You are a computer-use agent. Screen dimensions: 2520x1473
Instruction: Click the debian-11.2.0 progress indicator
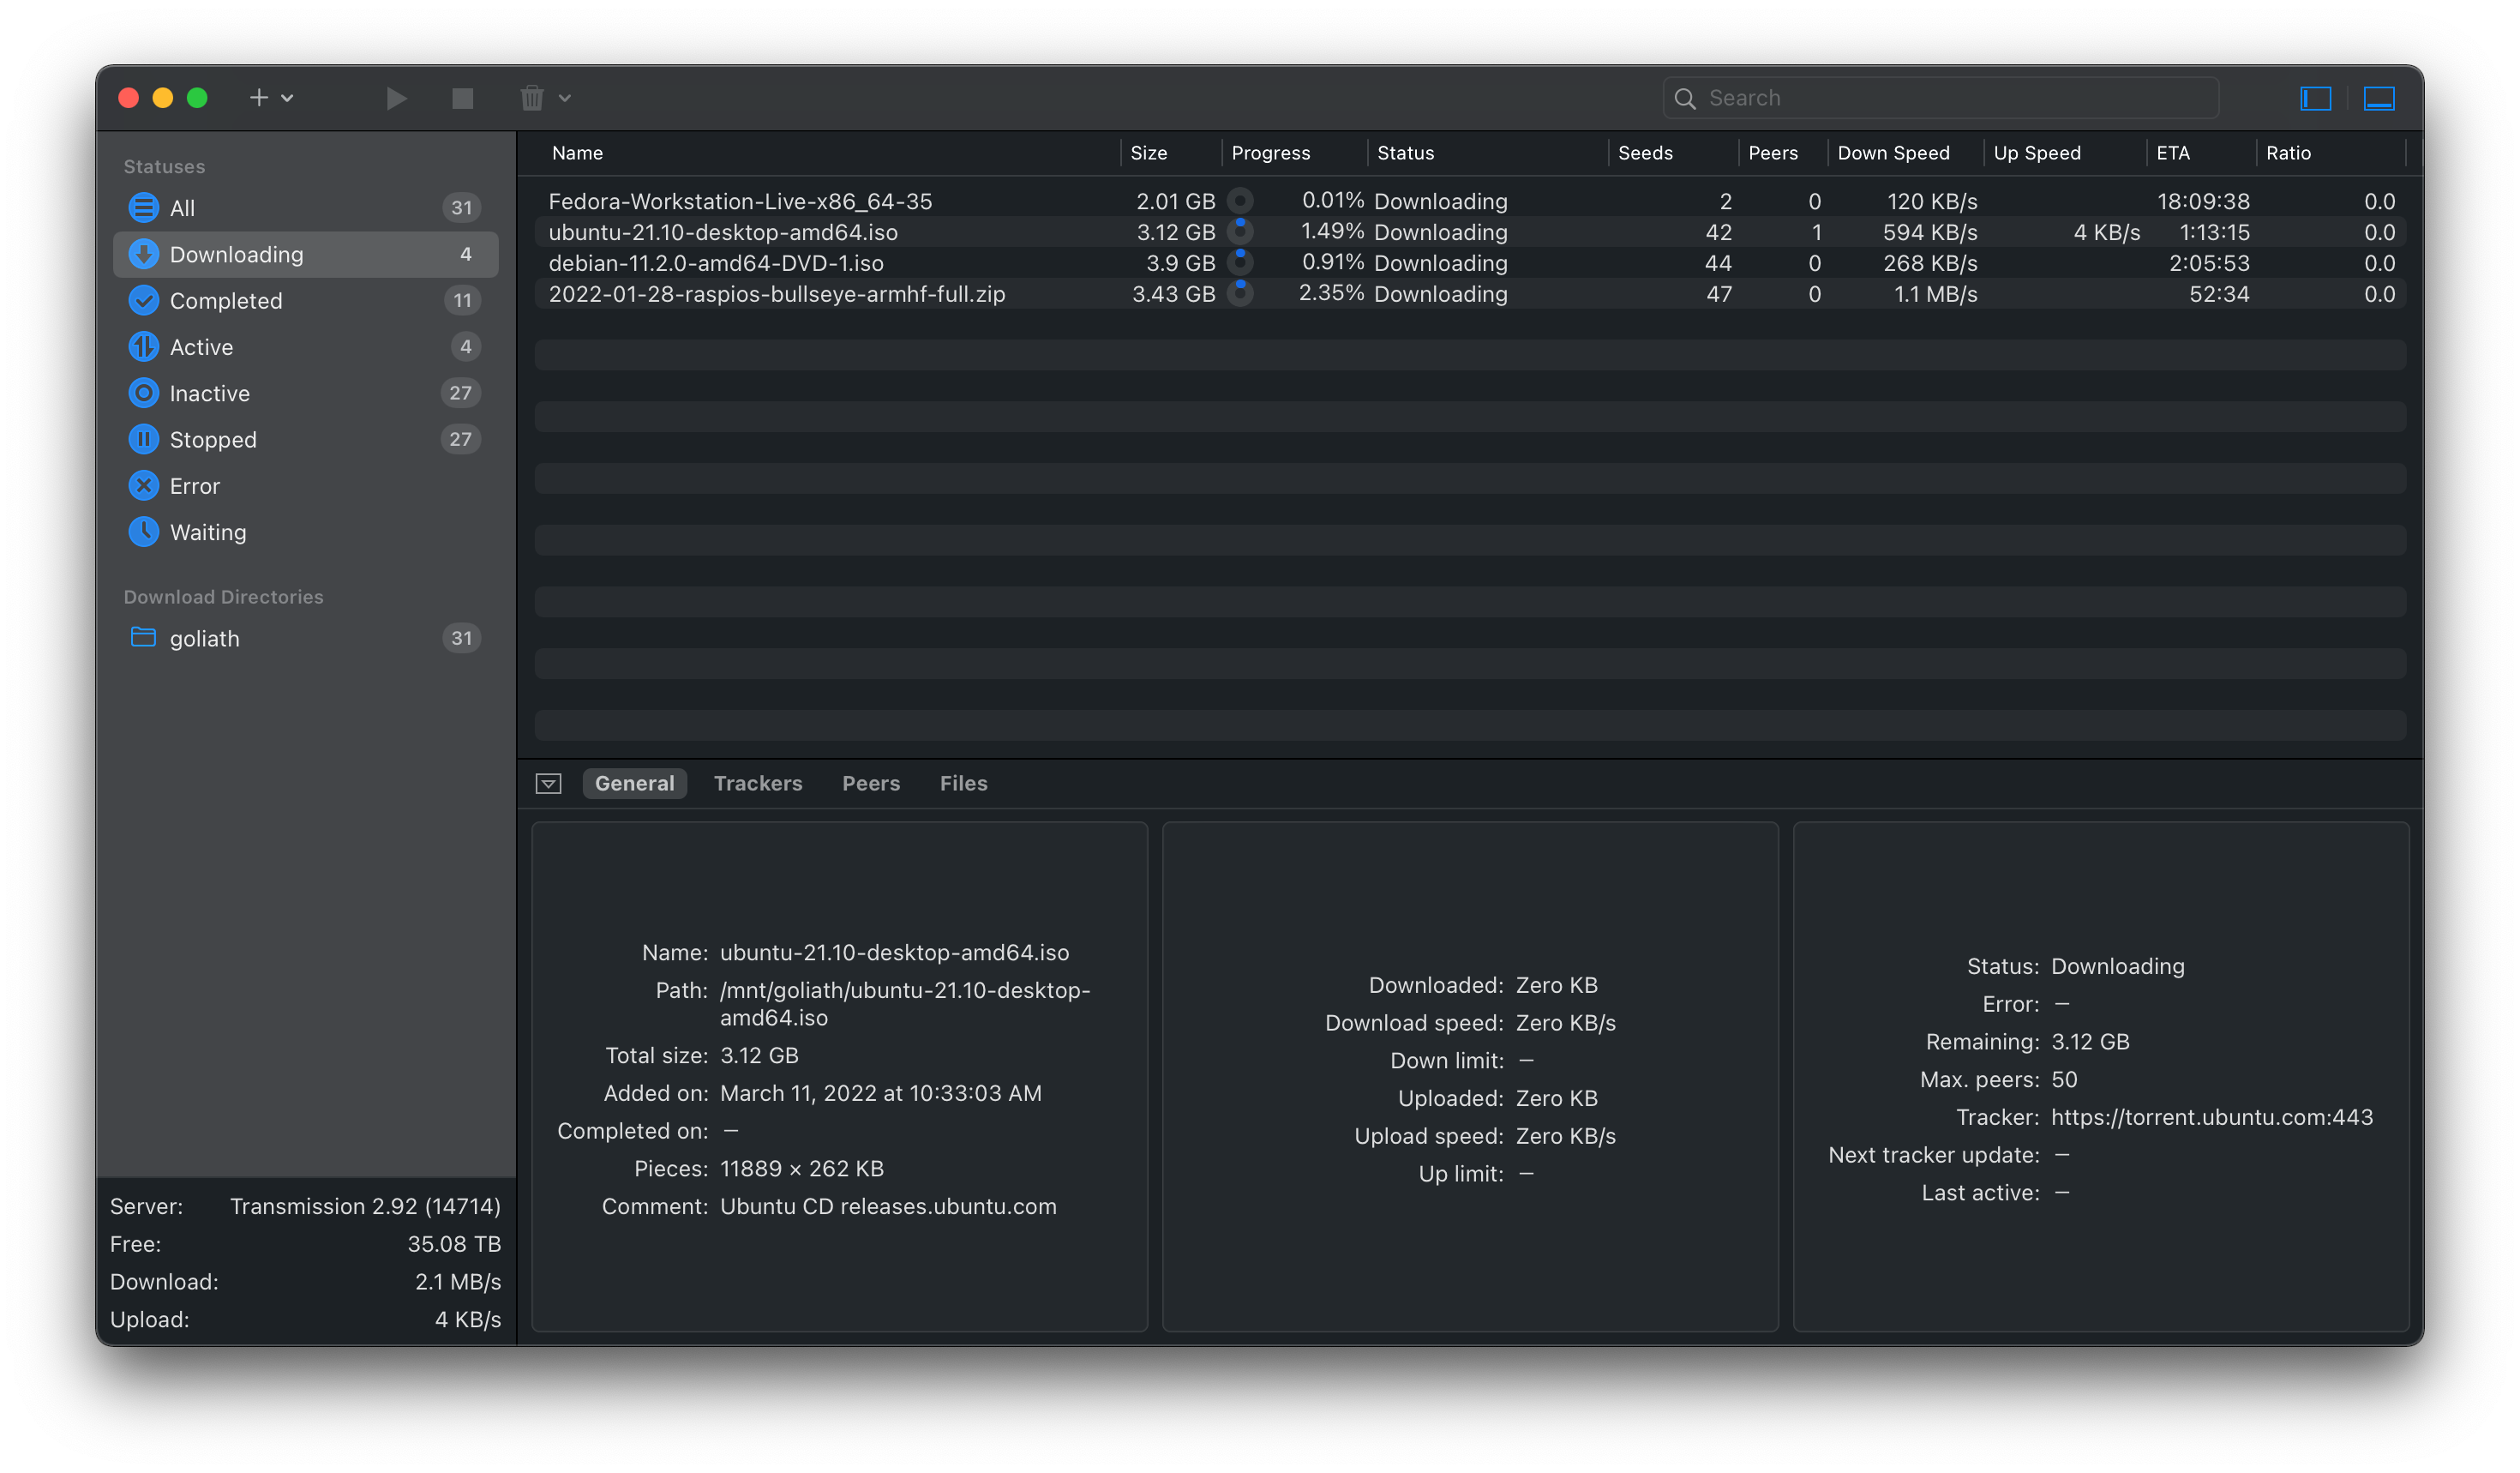tap(1240, 262)
